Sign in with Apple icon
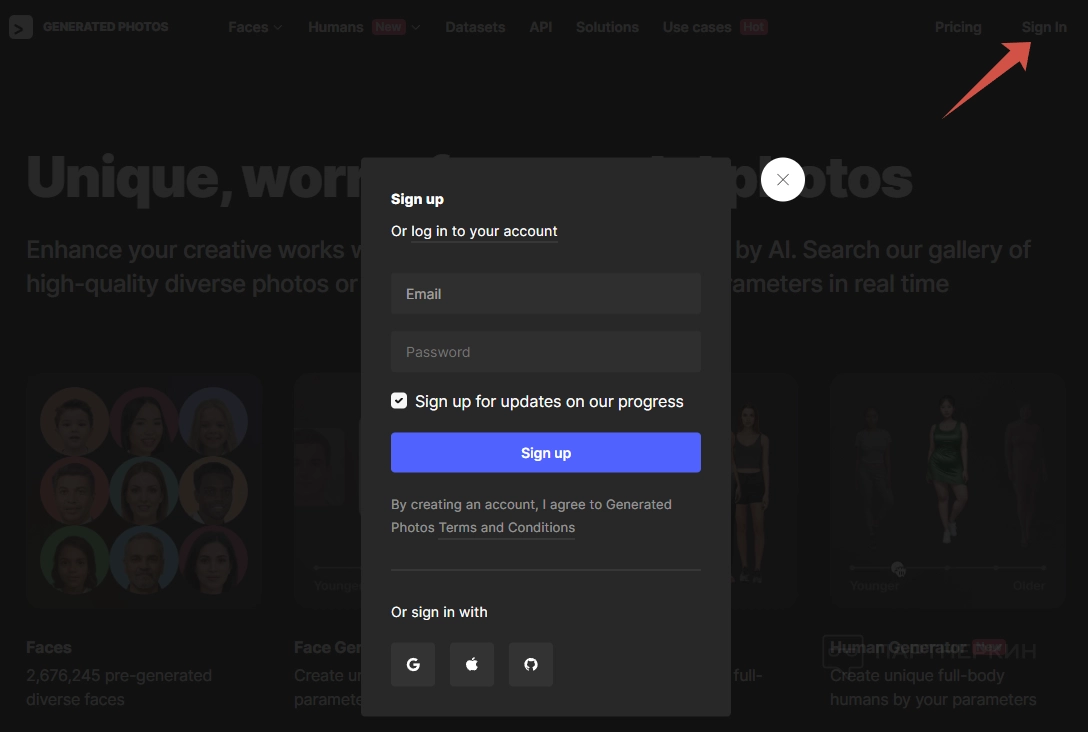1088x732 pixels. (x=472, y=664)
